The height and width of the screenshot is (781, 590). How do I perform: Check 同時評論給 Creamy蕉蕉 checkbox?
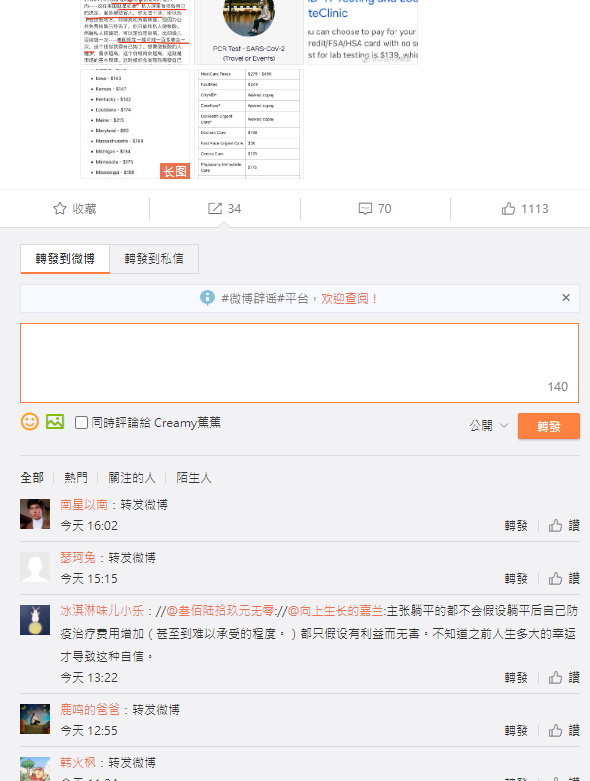81,422
